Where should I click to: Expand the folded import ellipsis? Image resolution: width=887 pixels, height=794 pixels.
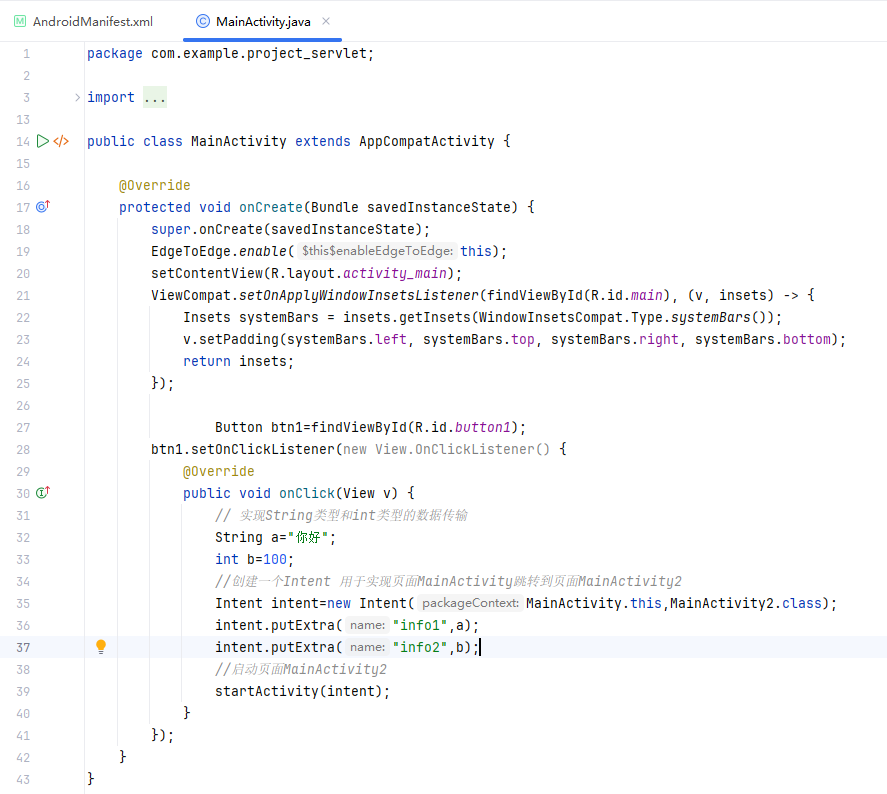click(154, 97)
